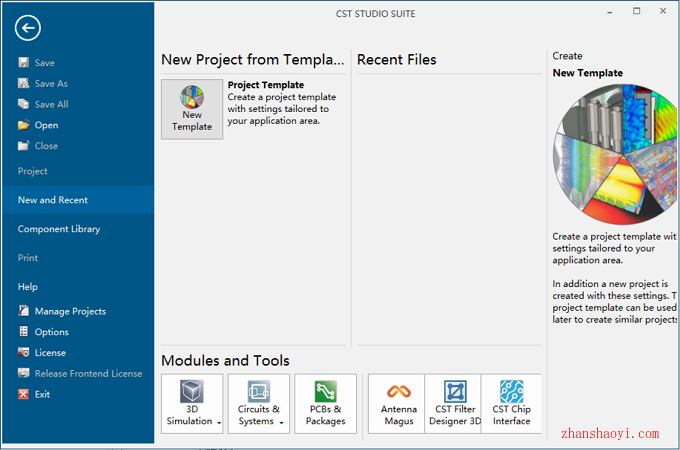Viewport: 680px width, 450px height.
Task: Click the License icon
Action: pyautogui.click(x=23, y=352)
